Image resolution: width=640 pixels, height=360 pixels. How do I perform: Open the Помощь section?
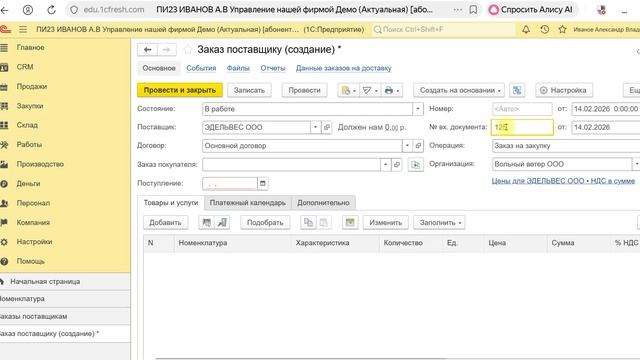click(31, 261)
